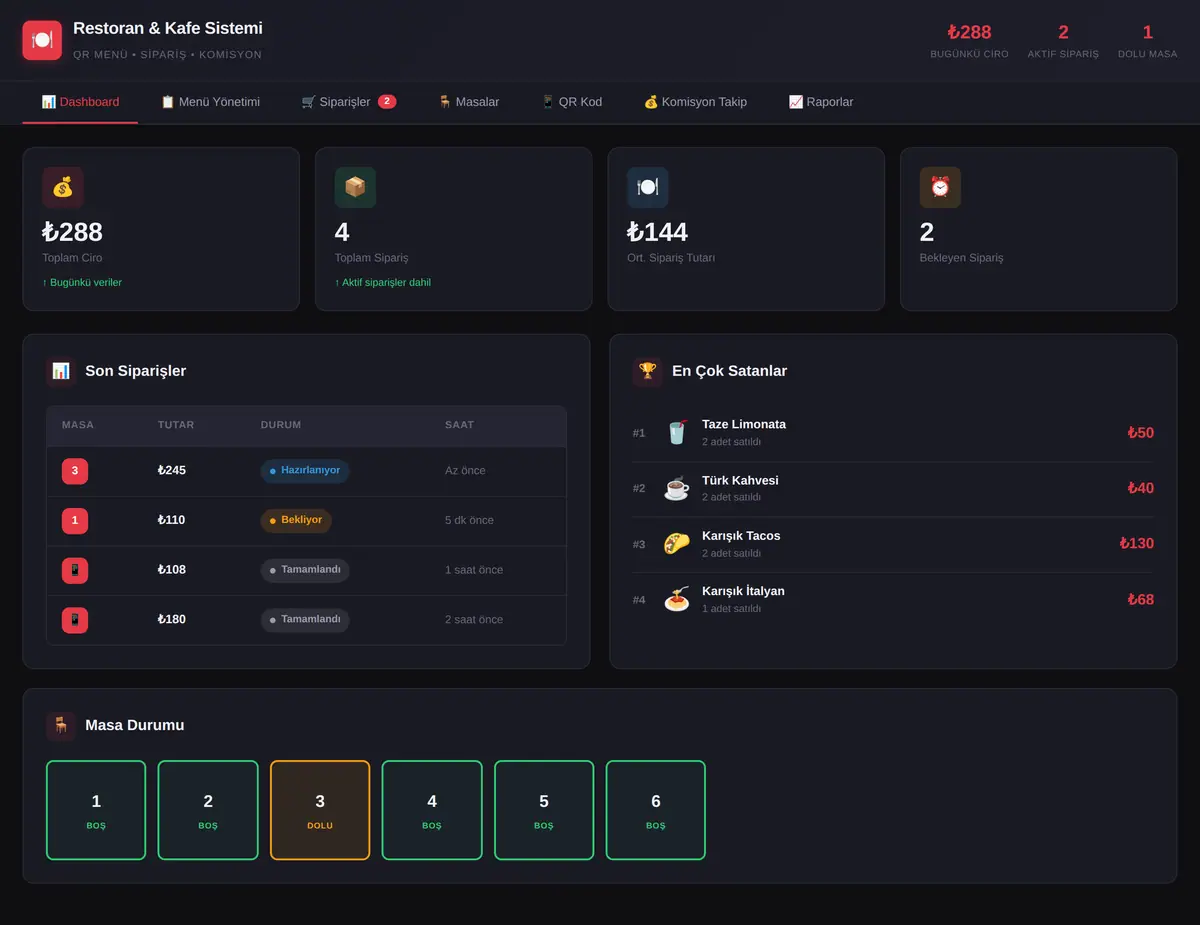Click the alarm clock icon on Bekleyen Sipariş

[x=940, y=187]
